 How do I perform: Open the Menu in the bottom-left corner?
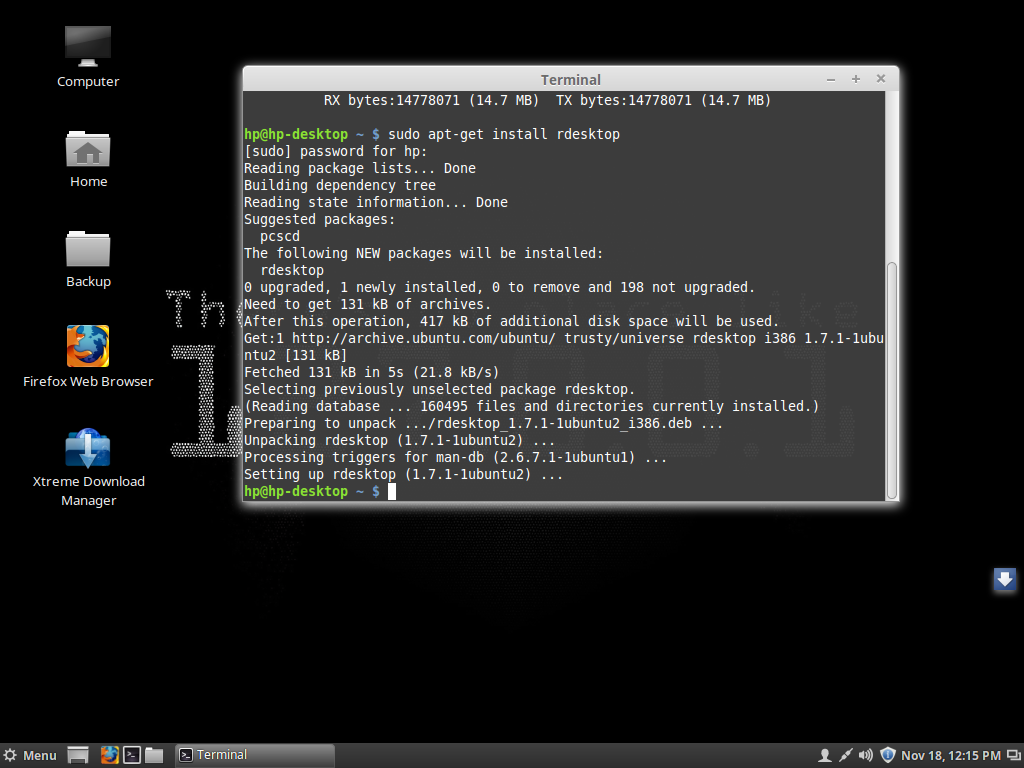pyautogui.click(x=30, y=754)
